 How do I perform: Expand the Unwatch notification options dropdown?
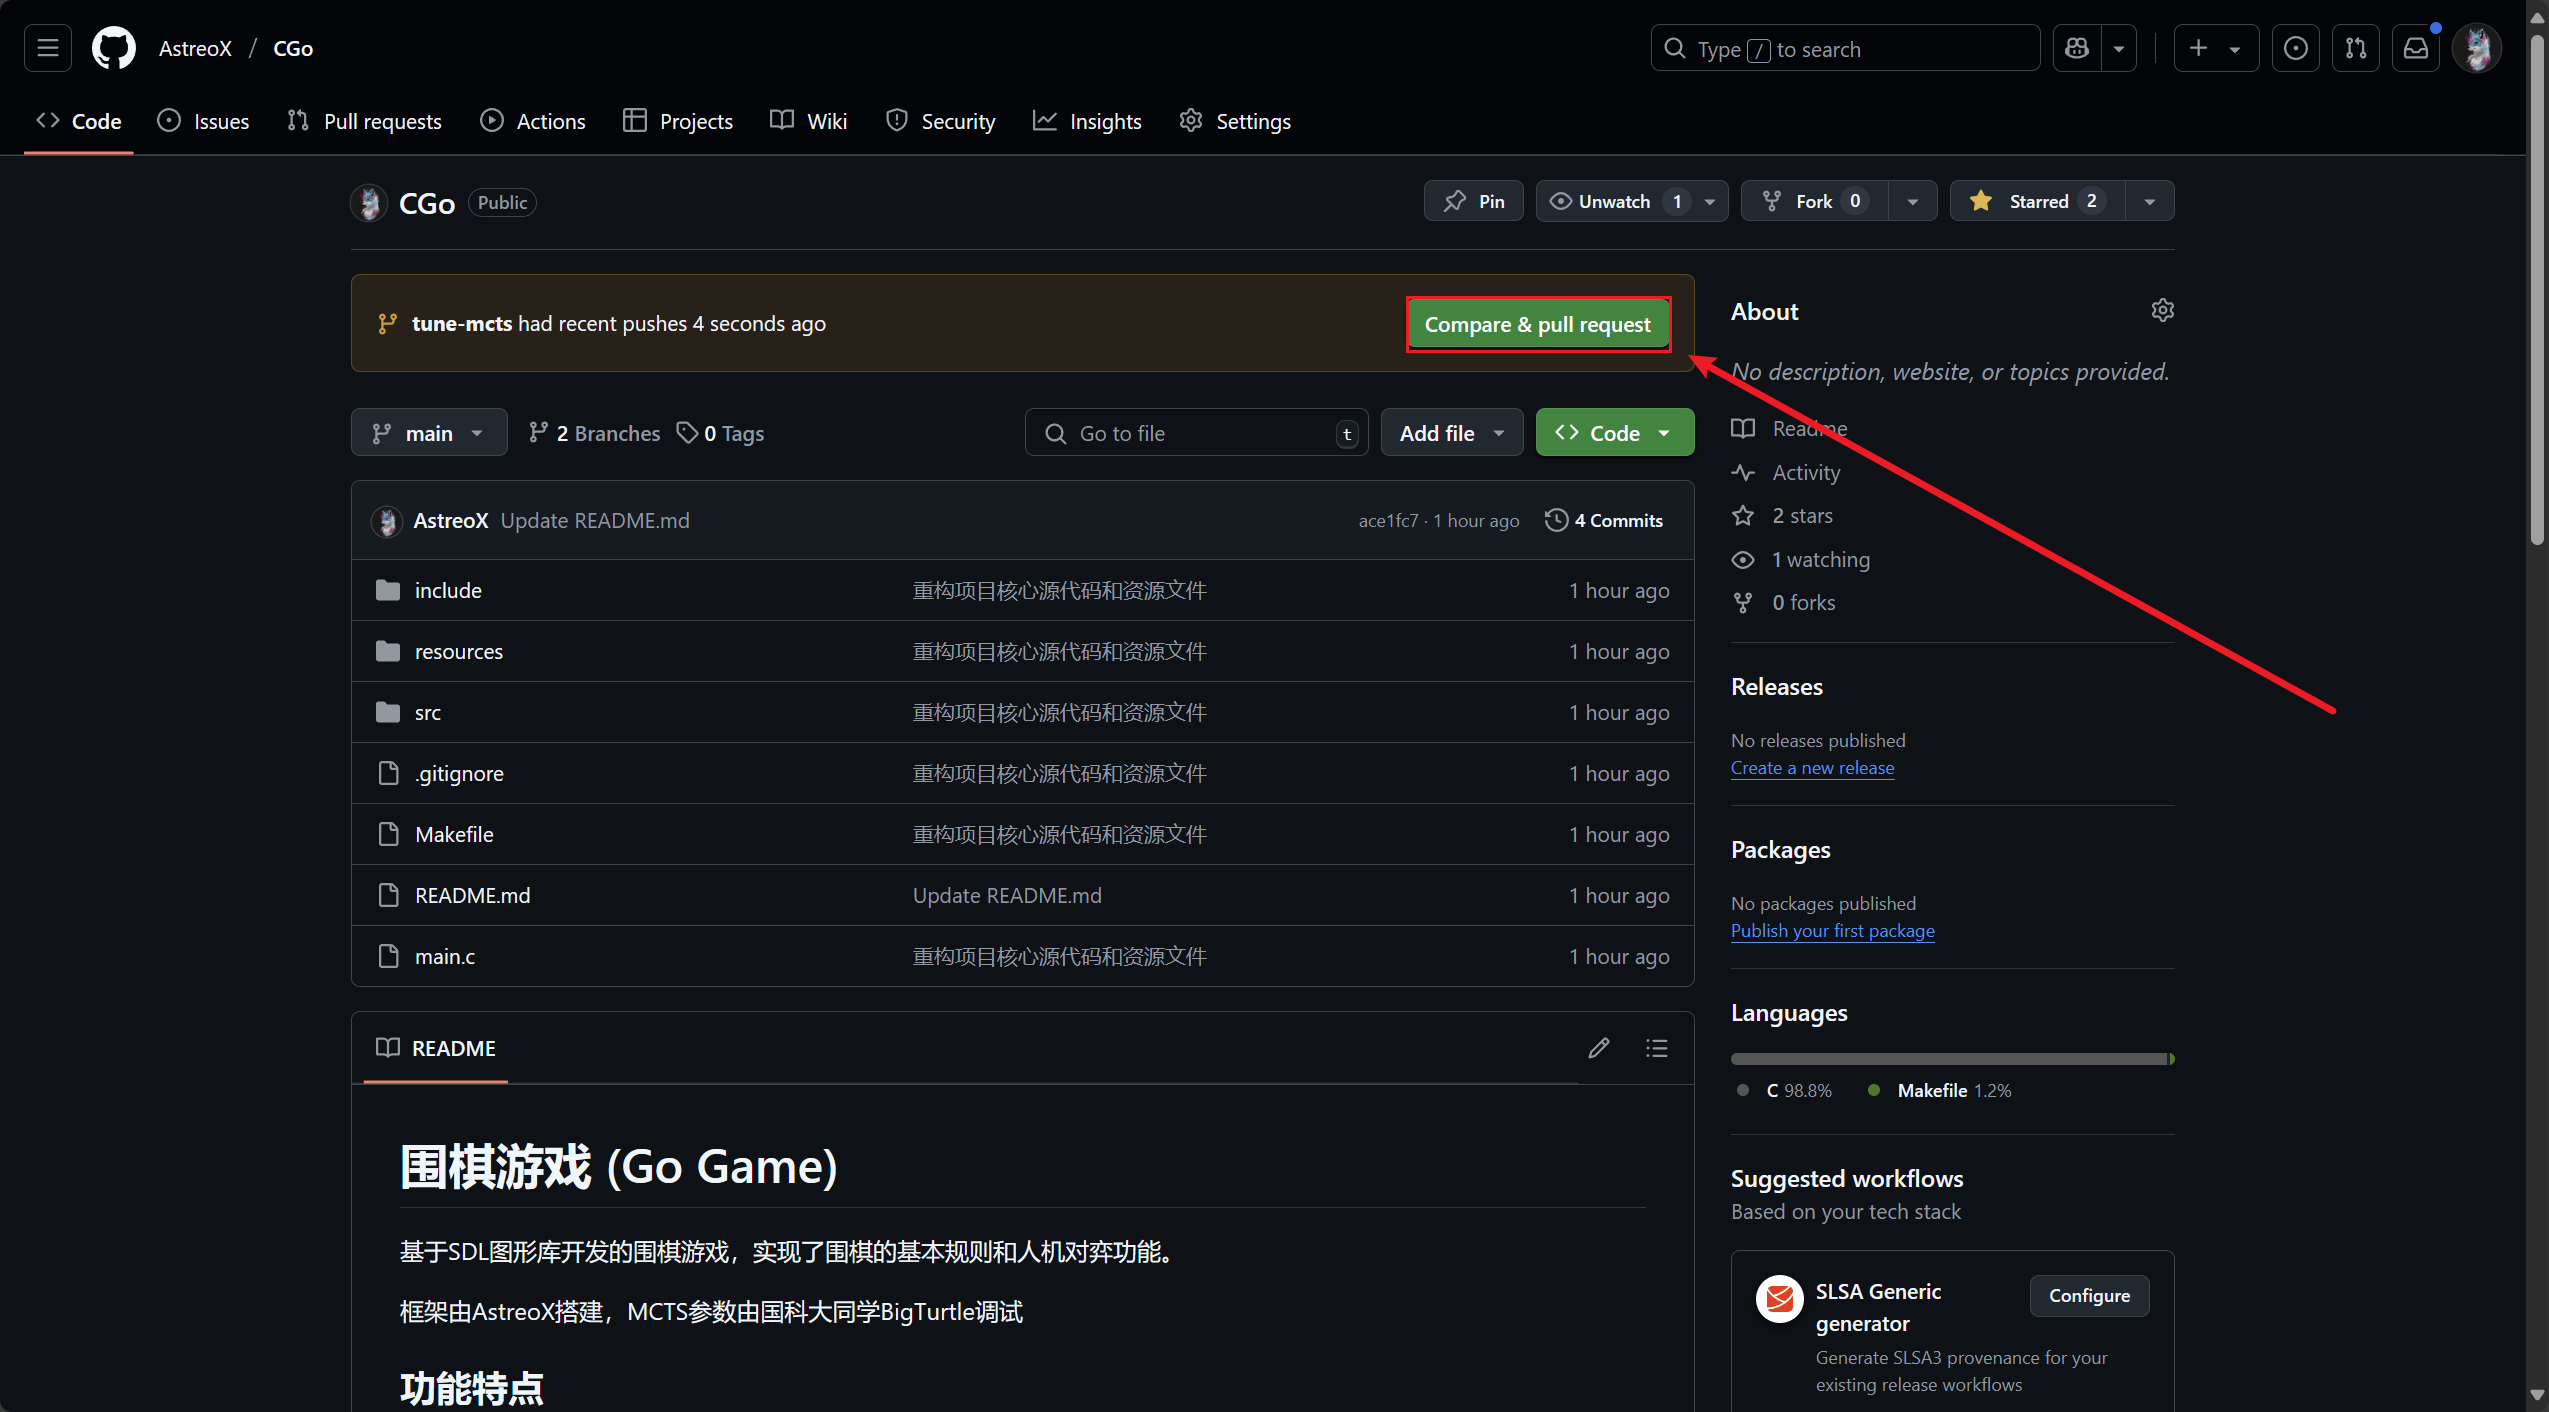[1710, 201]
